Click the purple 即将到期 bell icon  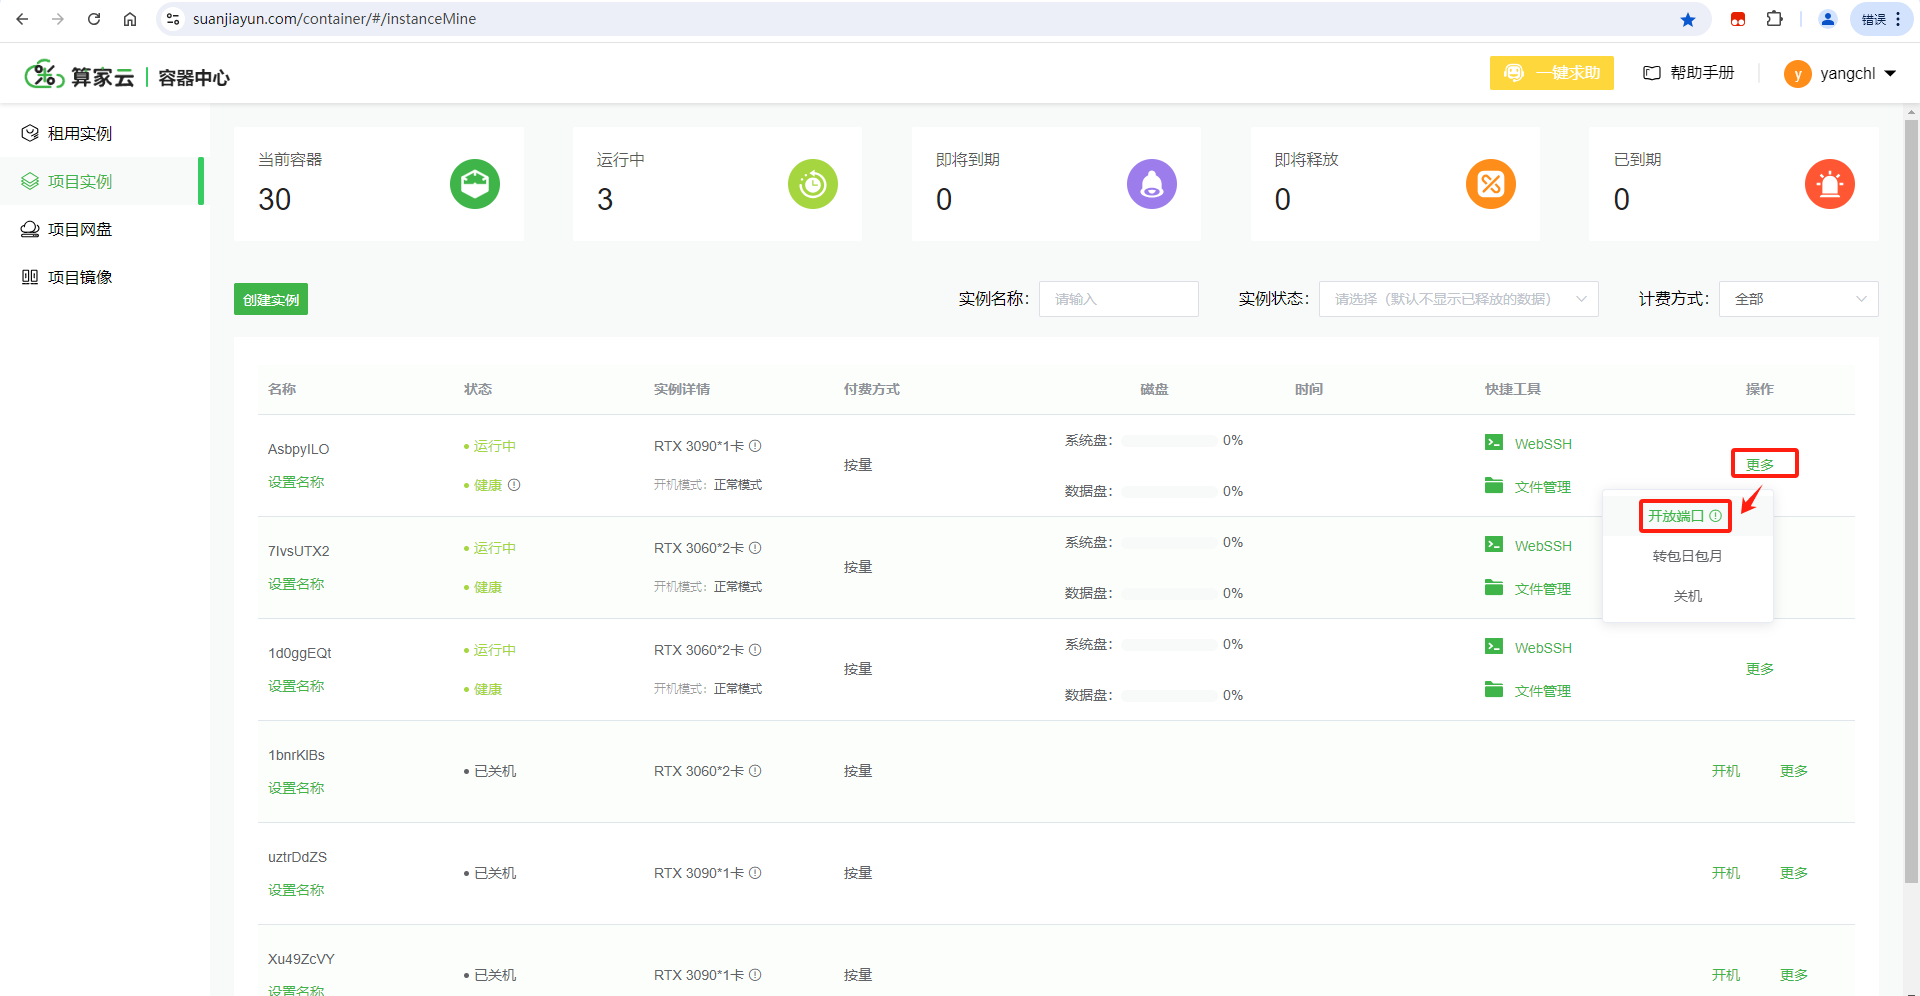pyautogui.click(x=1152, y=184)
